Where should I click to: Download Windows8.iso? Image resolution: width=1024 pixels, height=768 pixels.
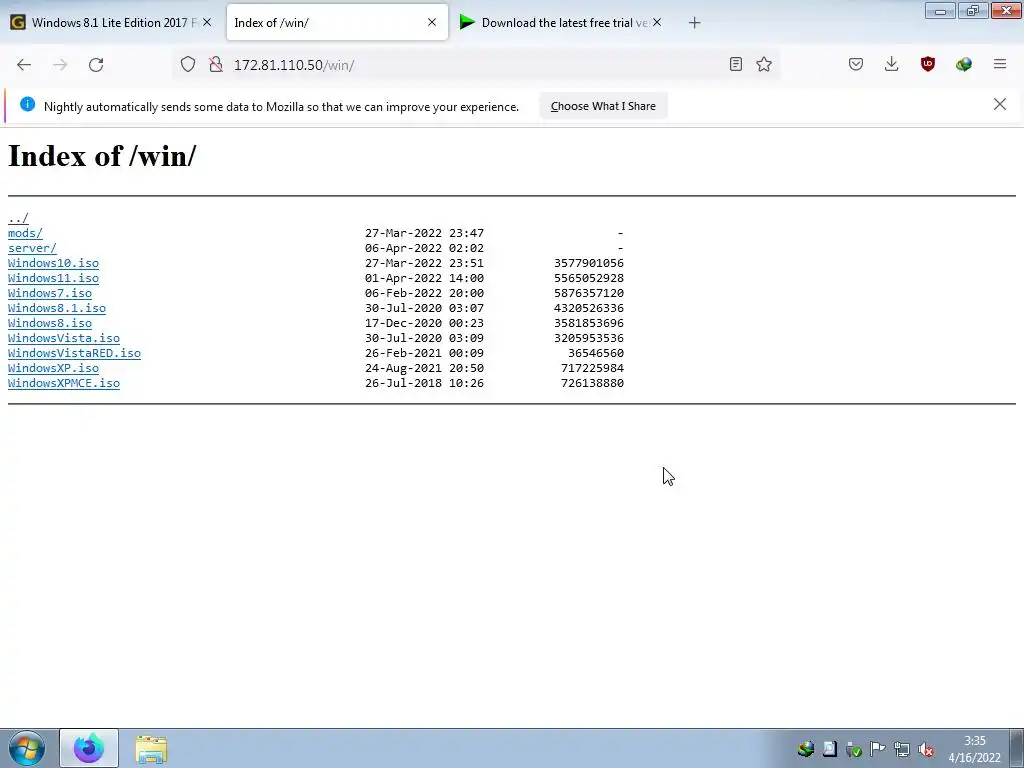point(50,323)
